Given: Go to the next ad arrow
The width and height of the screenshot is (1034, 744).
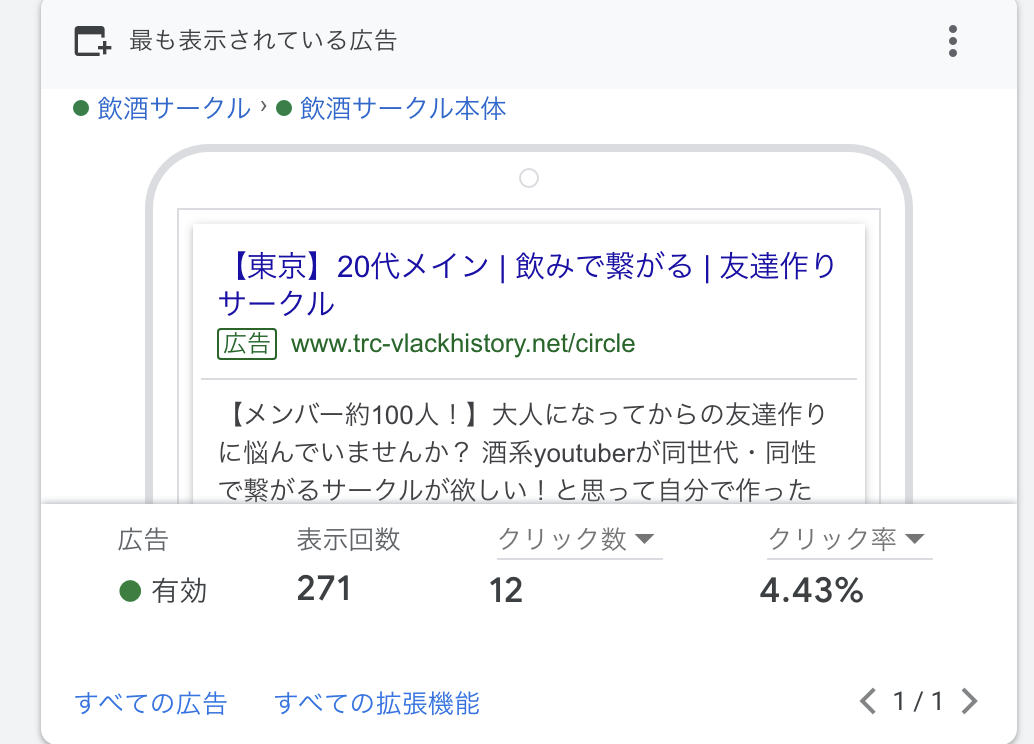Looking at the screenshot, I should [968, 701].
